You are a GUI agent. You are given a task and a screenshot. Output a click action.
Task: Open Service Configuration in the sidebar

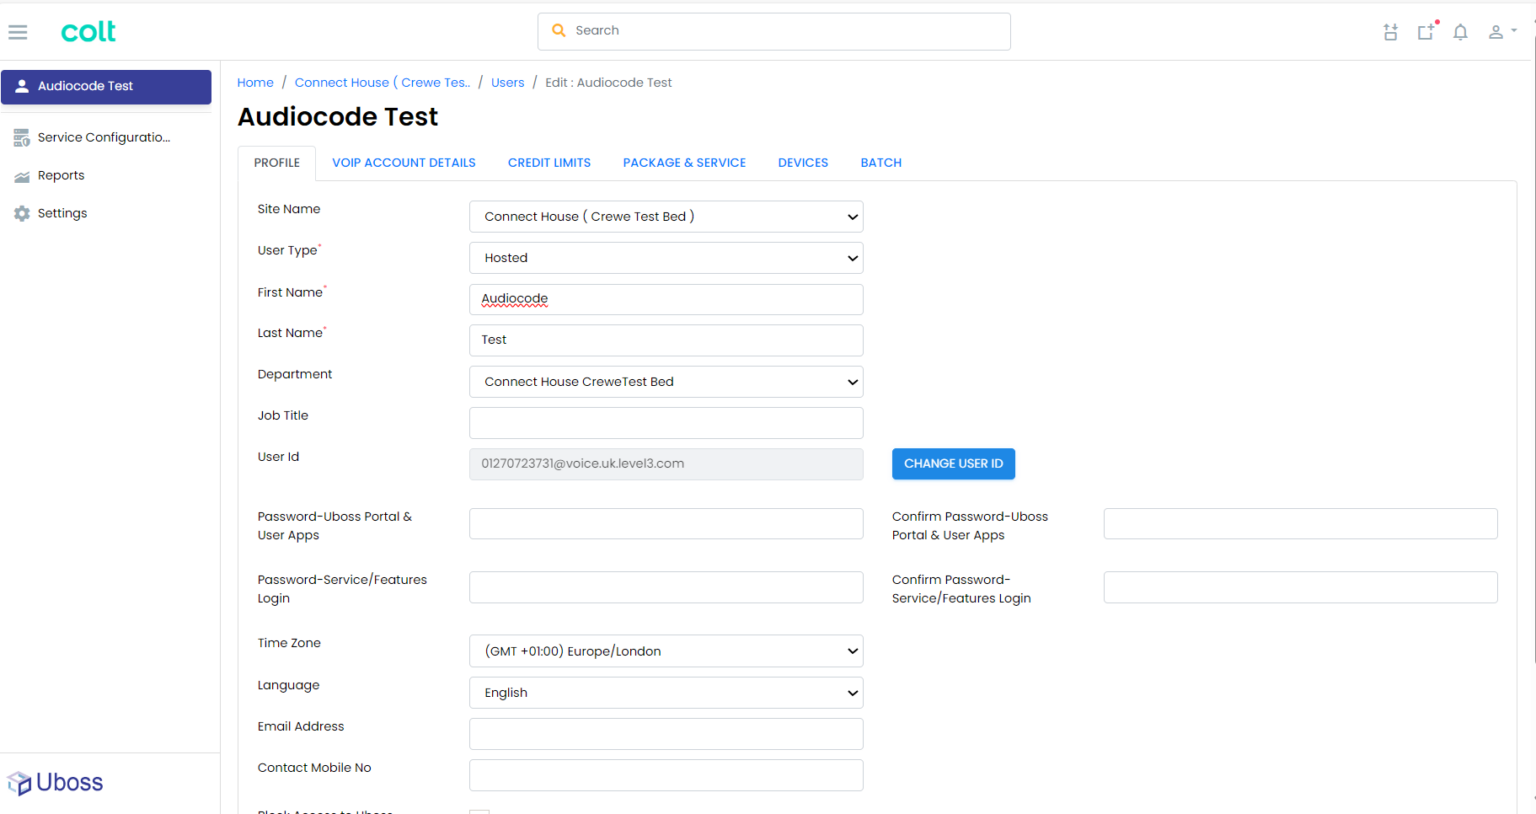(103, 138)
